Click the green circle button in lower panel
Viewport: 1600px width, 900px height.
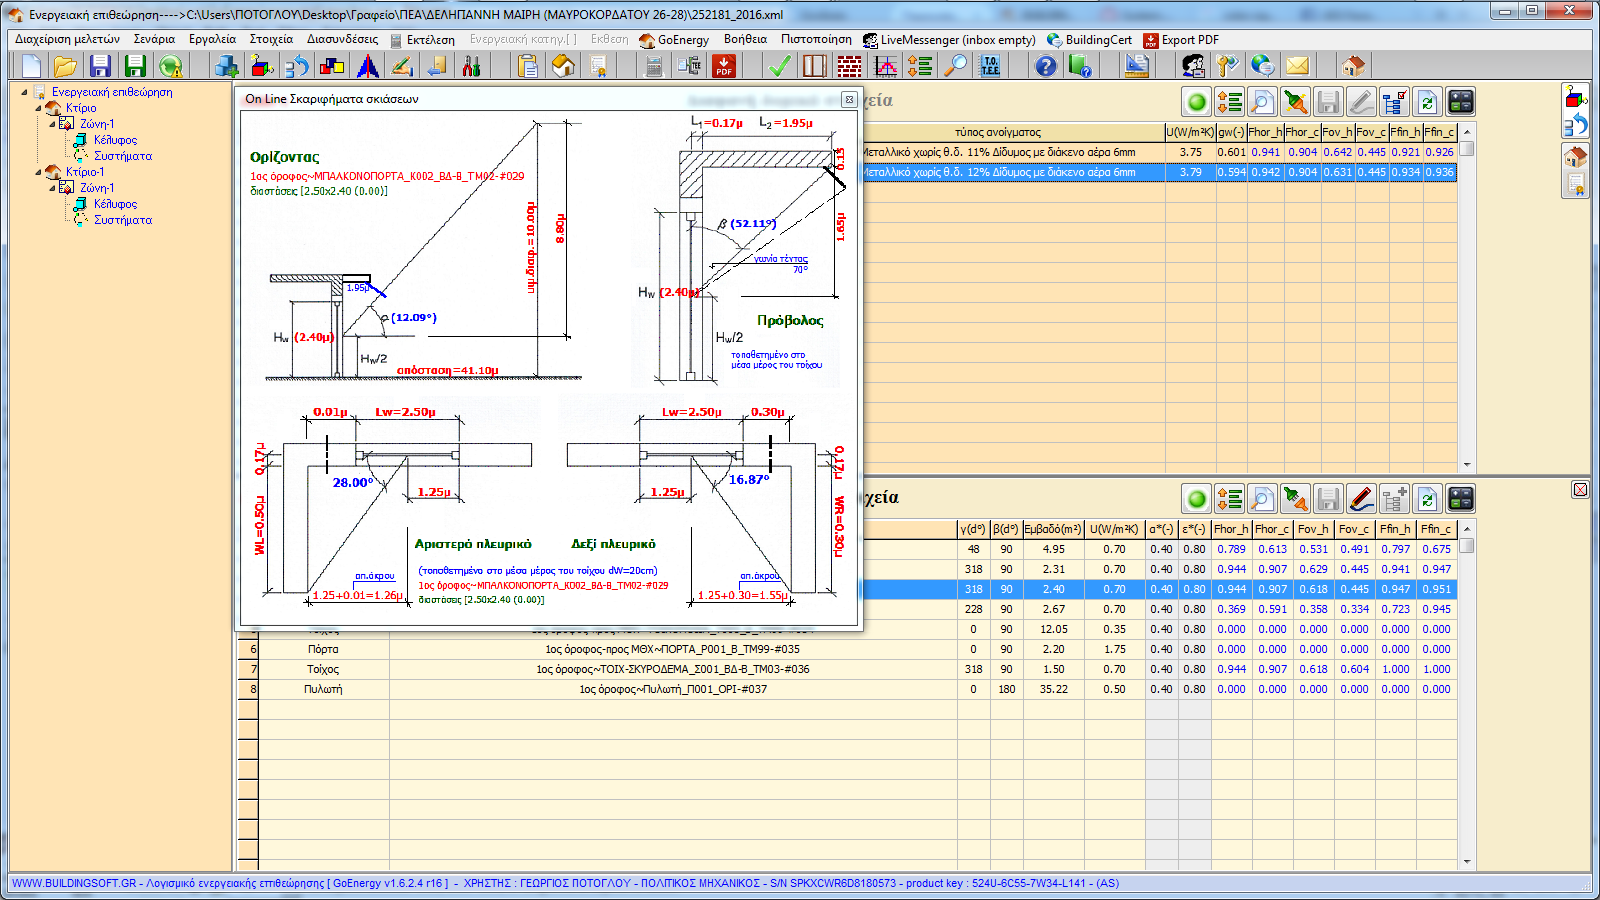[x=1196, y=499]
